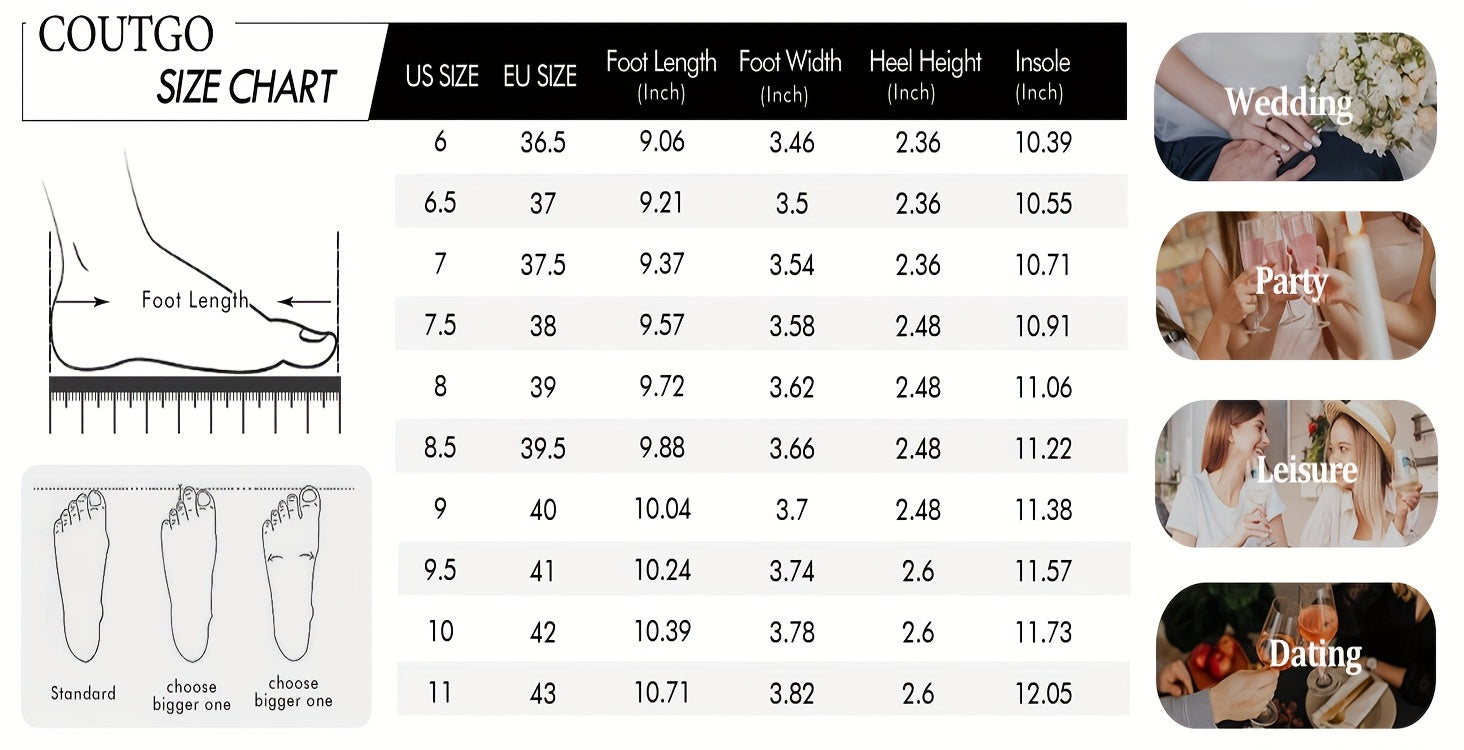1464x750 pixels.
Task: Click the EU size 39 cell
Action: pos(543,387)
